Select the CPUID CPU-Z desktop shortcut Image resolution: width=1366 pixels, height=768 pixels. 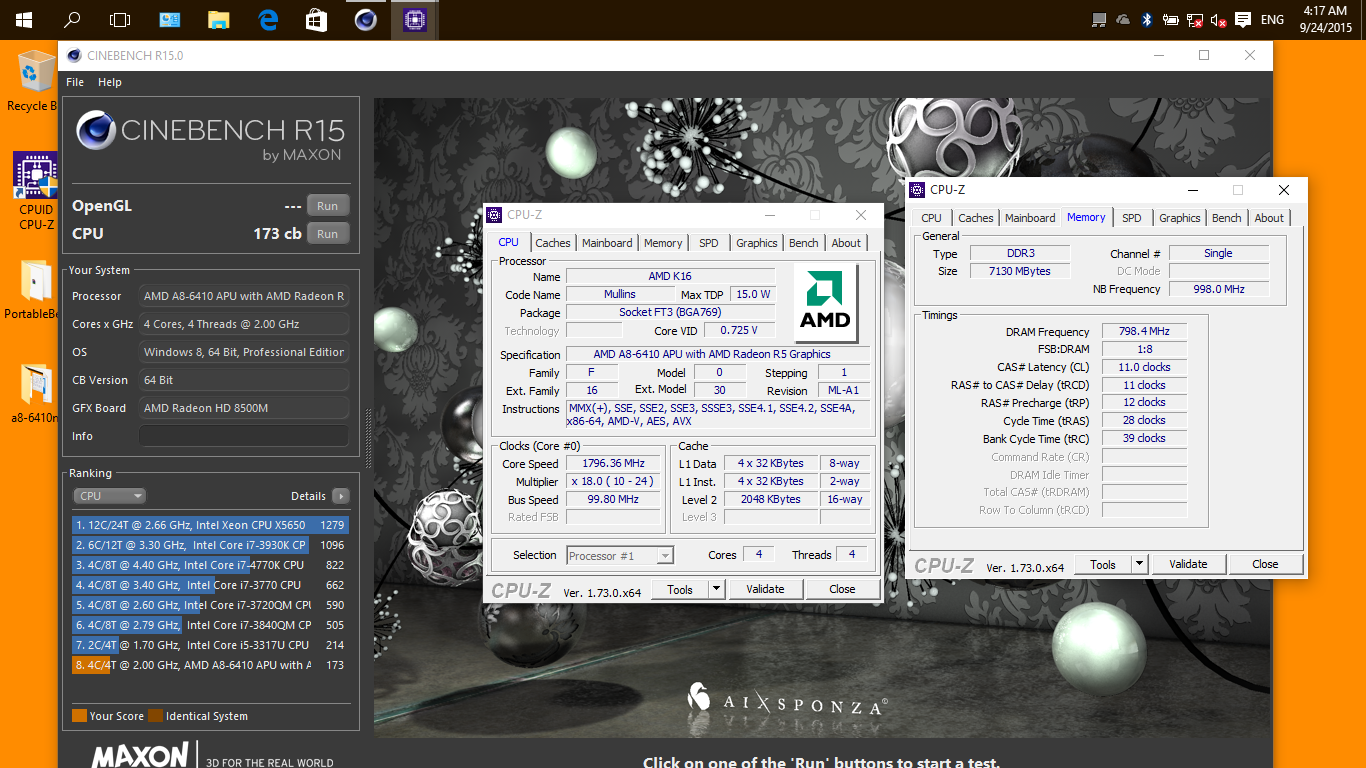point(35,191)
